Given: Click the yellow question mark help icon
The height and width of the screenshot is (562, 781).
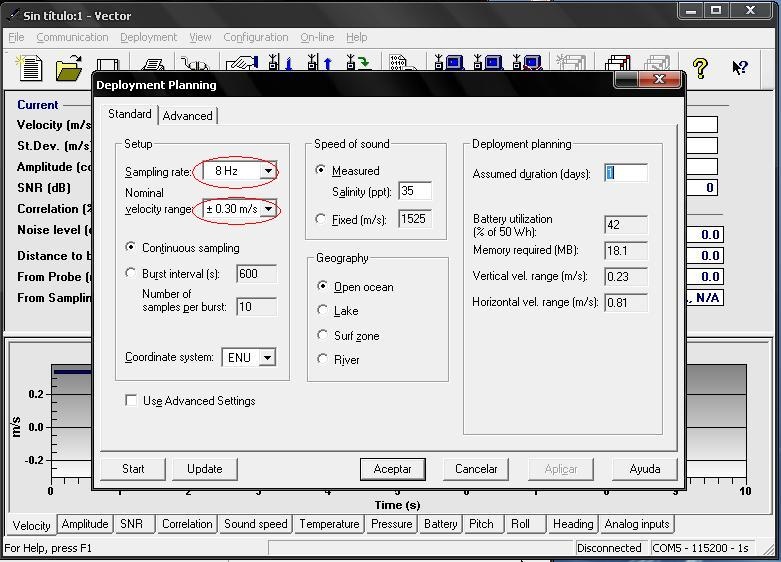Looking at the screenshot, I should pos(700,68).
